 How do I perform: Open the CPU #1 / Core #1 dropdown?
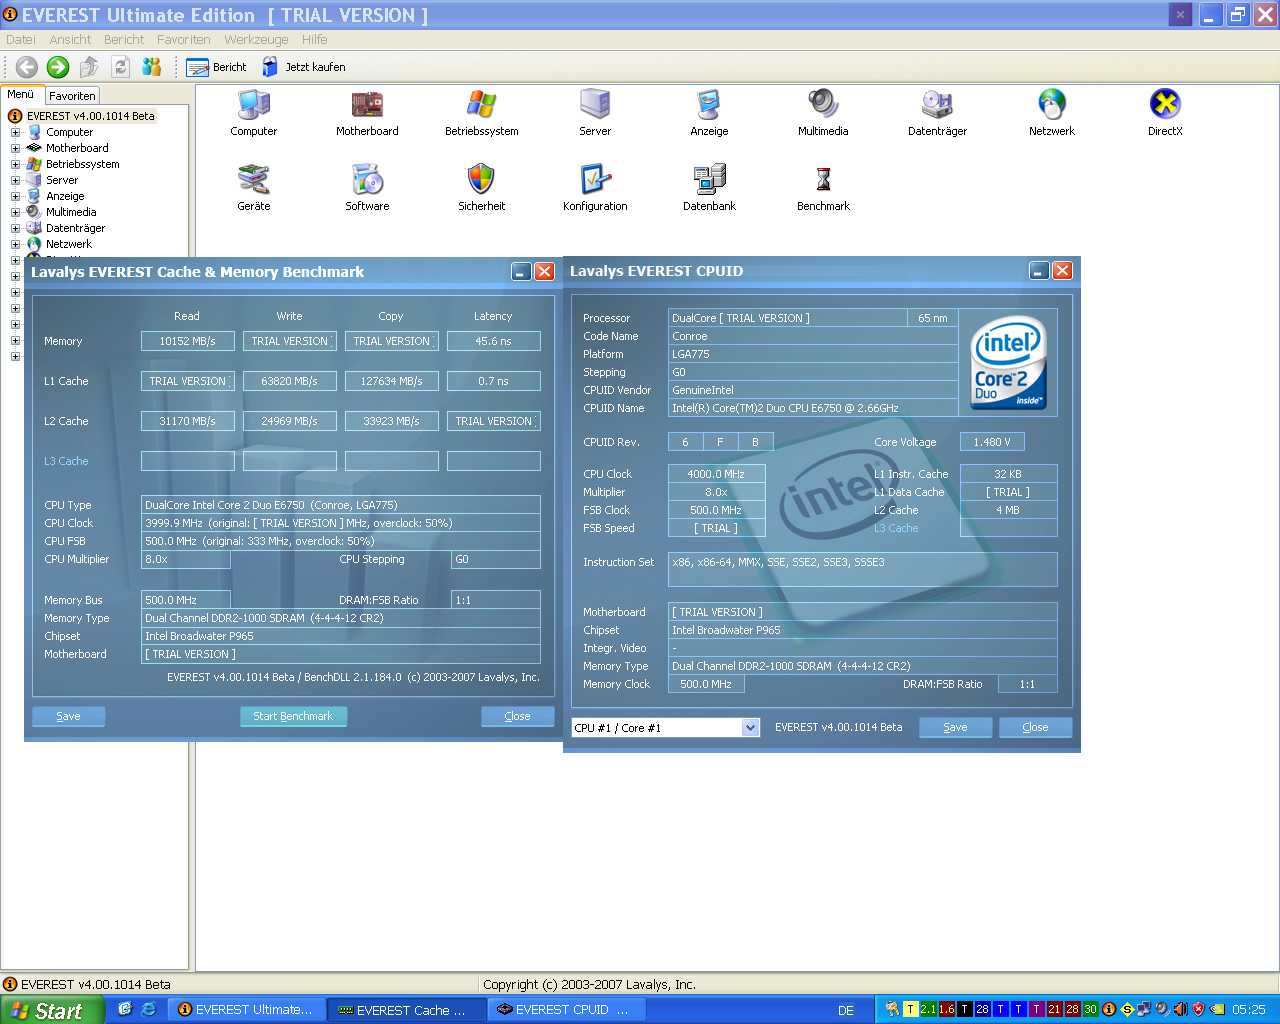tap(751, 728)
